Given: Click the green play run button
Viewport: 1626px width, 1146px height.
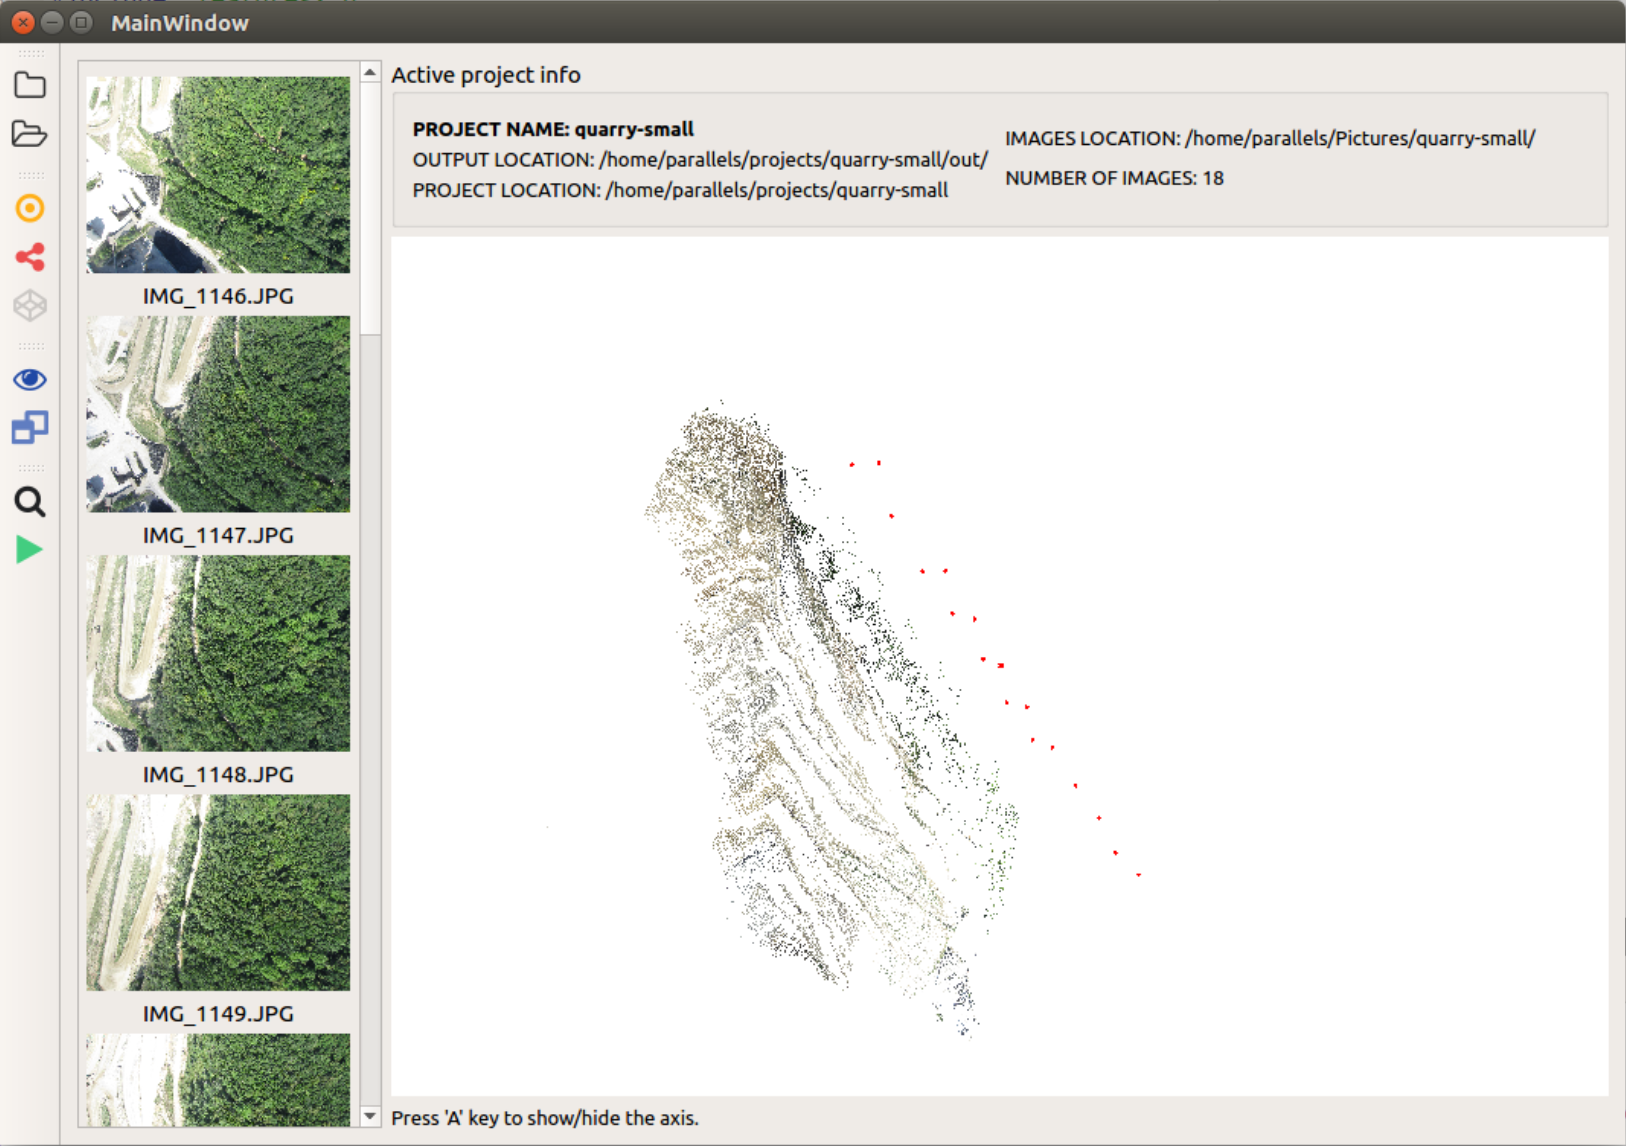Looking at the screenshot, I should 29,550.
